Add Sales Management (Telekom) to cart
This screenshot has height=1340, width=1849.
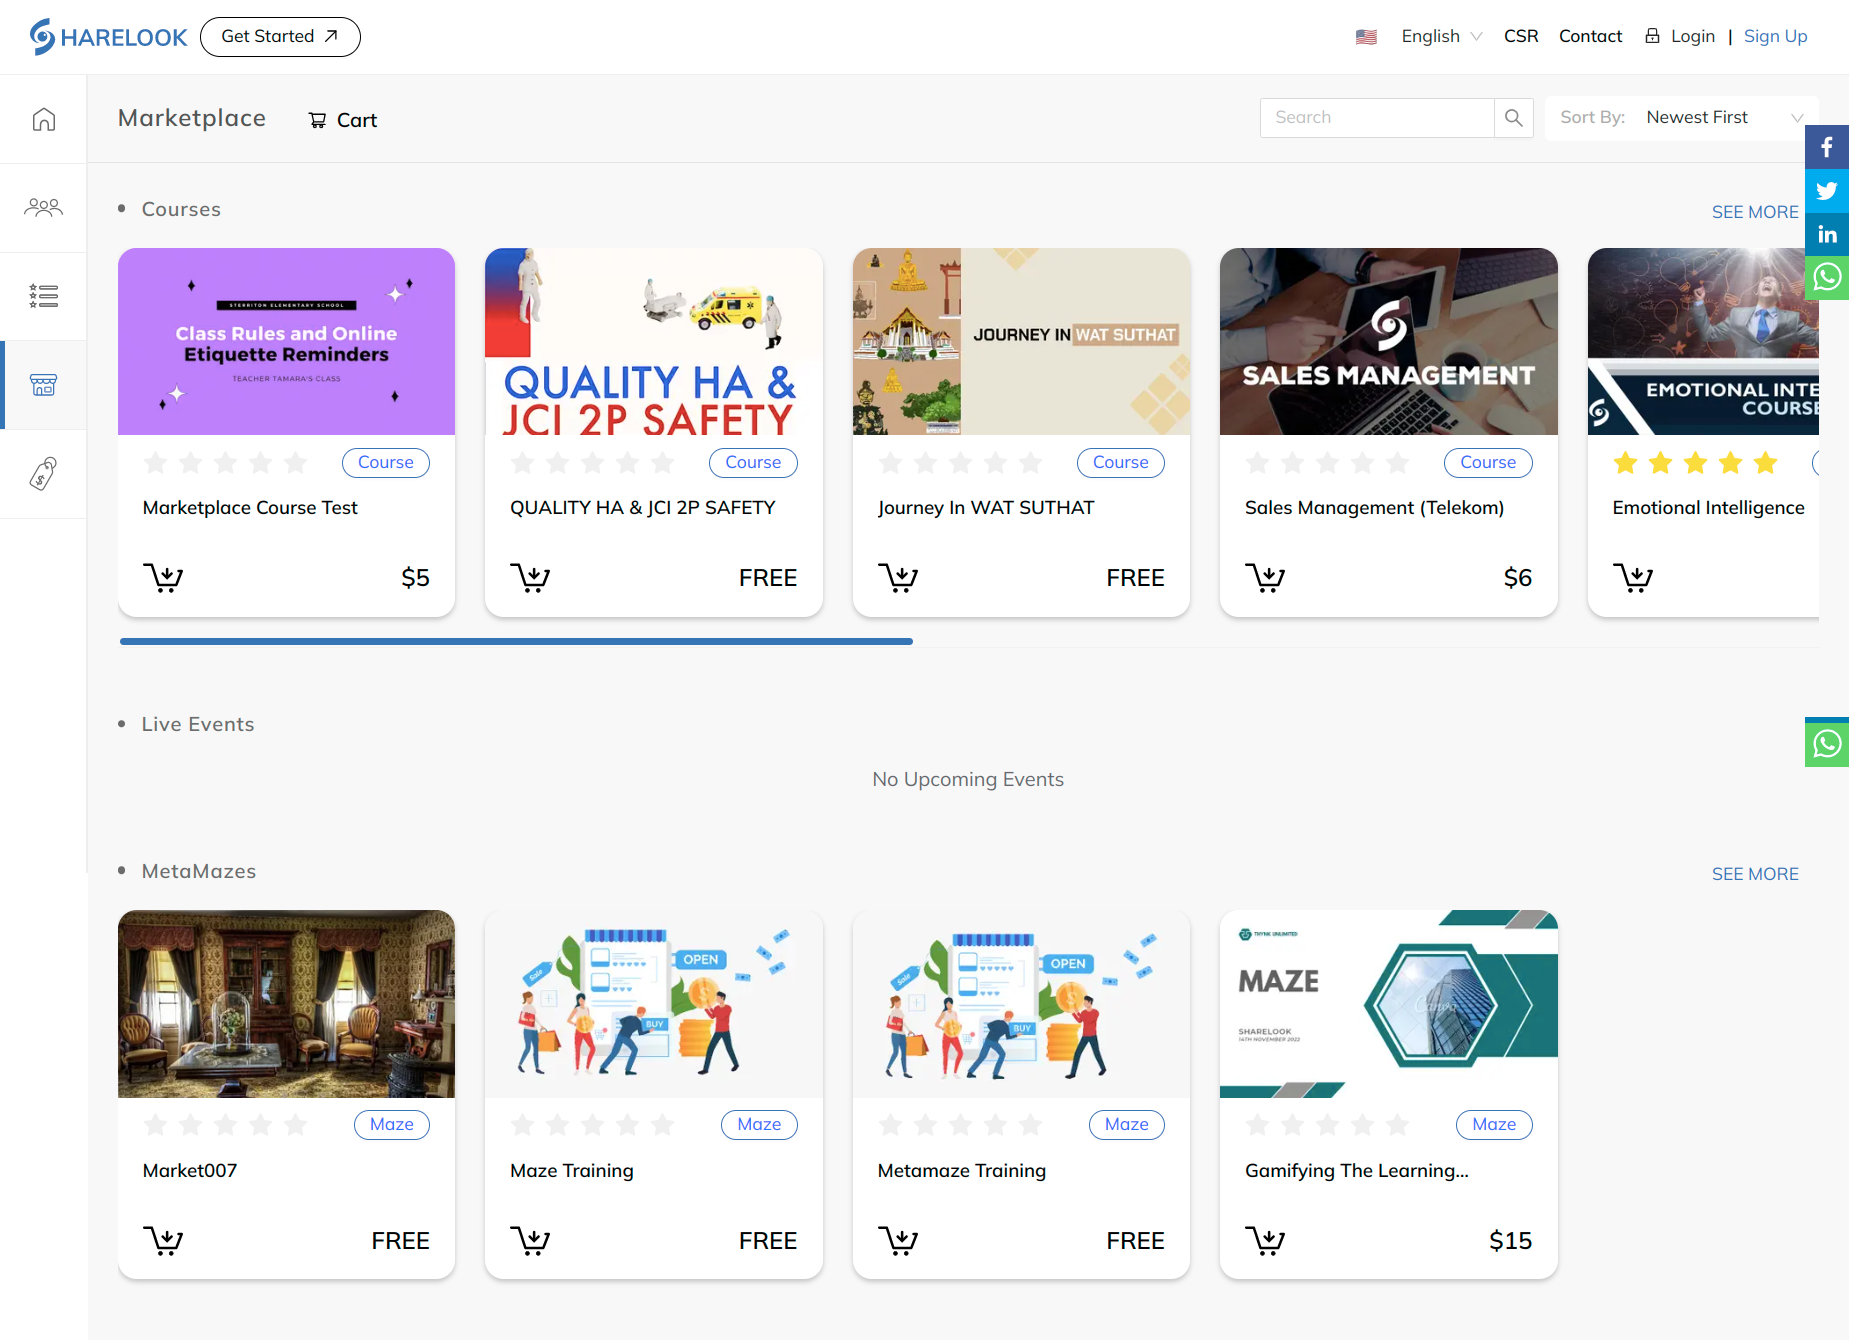click(x=1265, y=578)
